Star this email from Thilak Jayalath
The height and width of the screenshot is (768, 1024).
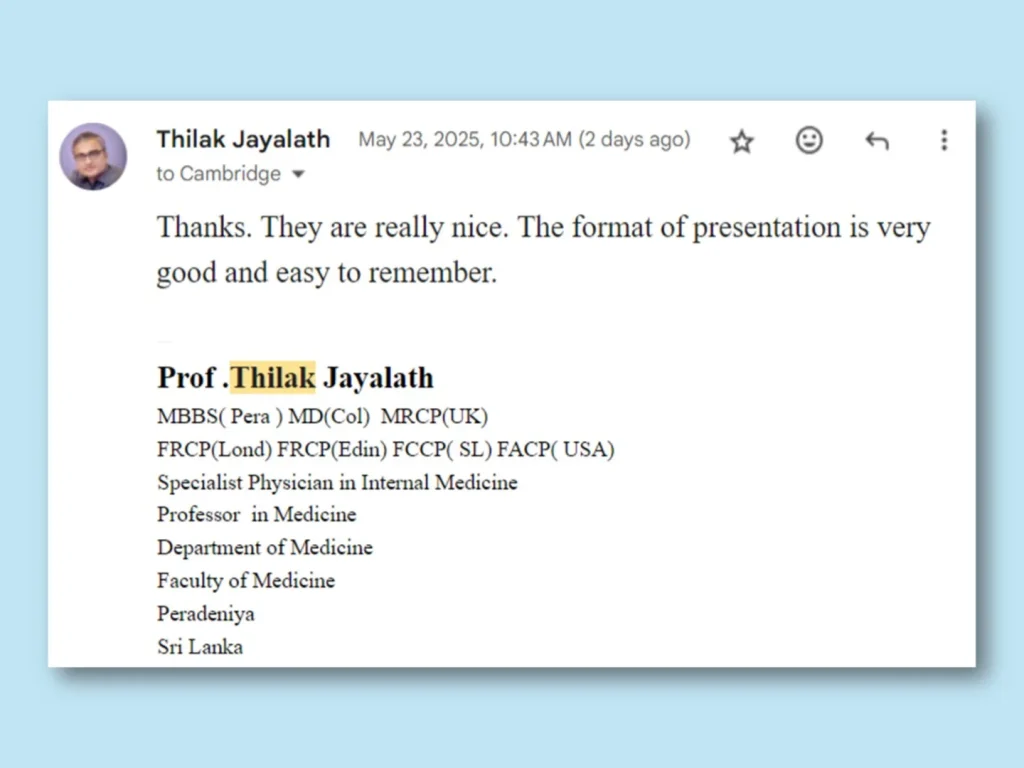point(742,141)
